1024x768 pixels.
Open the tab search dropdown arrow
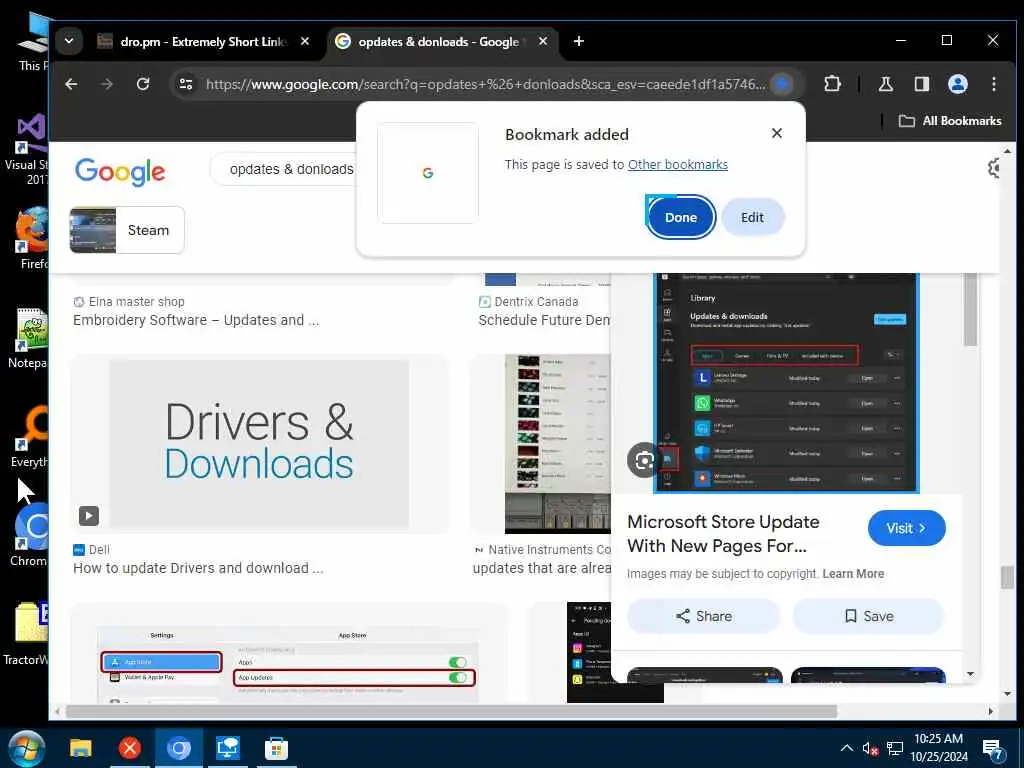point(69,41)
